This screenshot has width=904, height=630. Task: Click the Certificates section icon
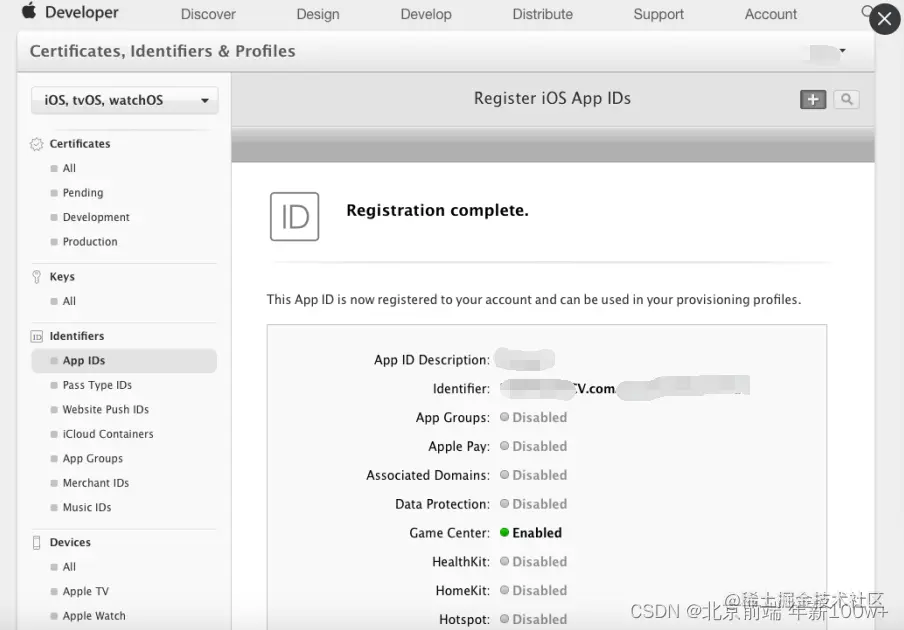tap(36, 144)
